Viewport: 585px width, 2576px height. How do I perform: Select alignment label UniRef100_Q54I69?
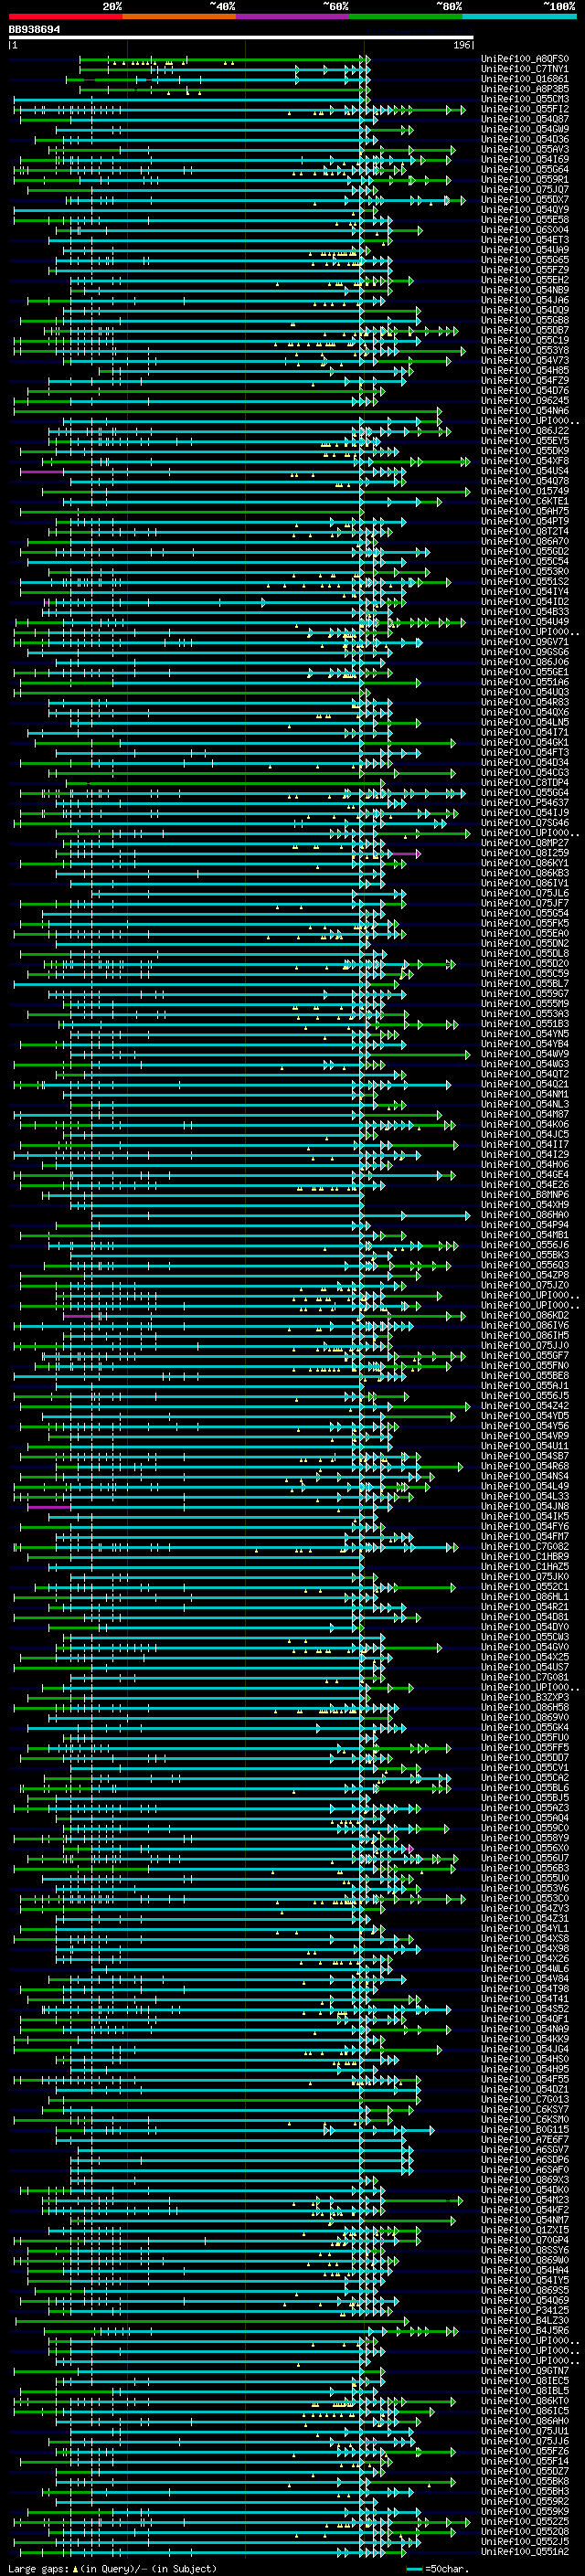[x=525, y=159]
